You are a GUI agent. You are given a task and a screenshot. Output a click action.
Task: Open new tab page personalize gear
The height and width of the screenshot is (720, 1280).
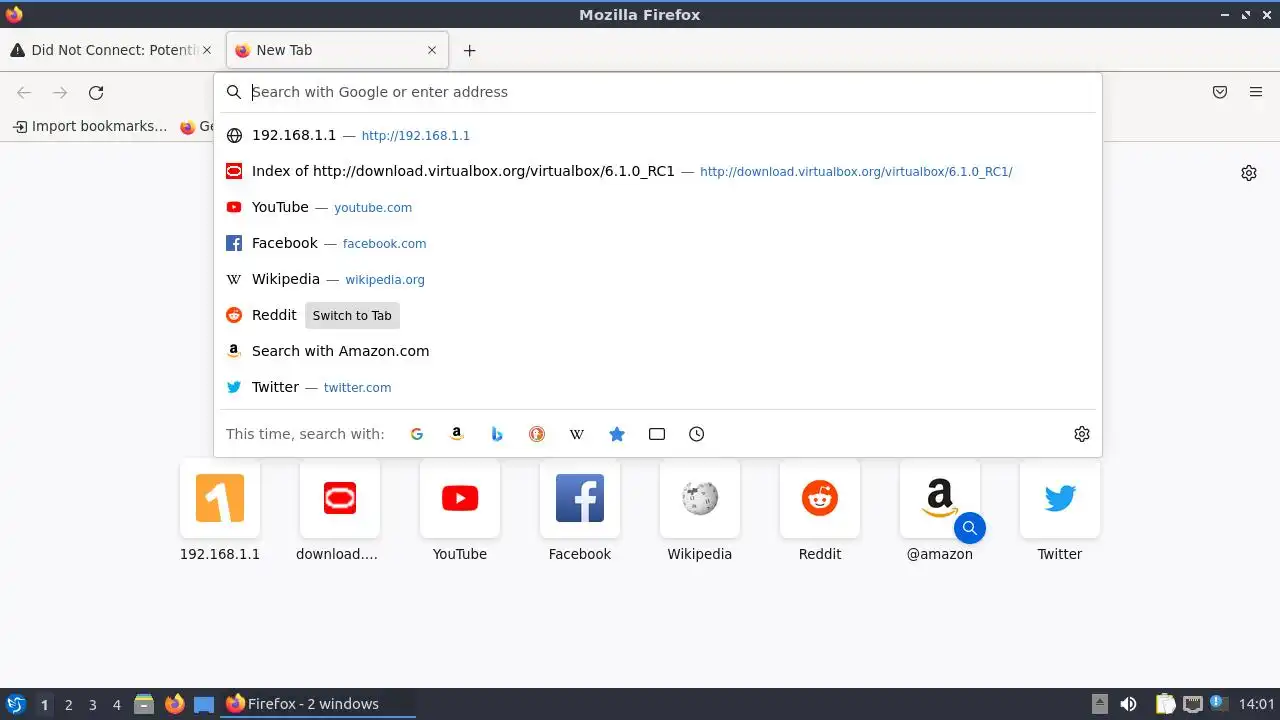[x=1249, y=173]
